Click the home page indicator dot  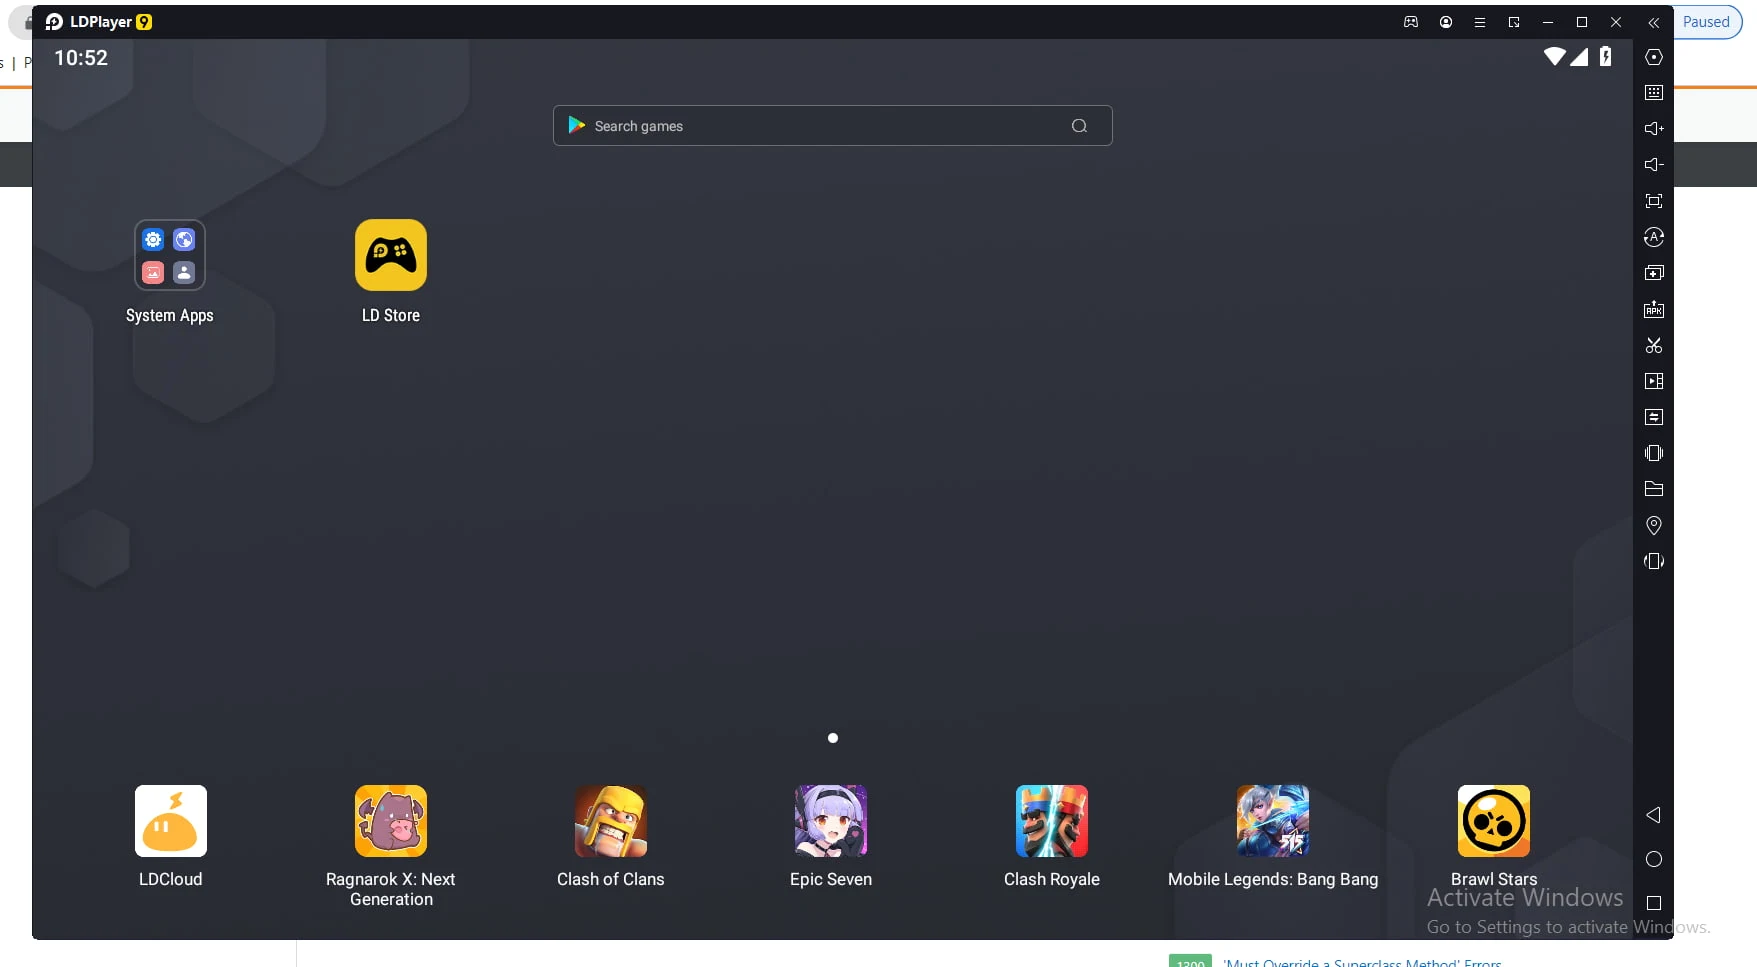click(833, 738)
